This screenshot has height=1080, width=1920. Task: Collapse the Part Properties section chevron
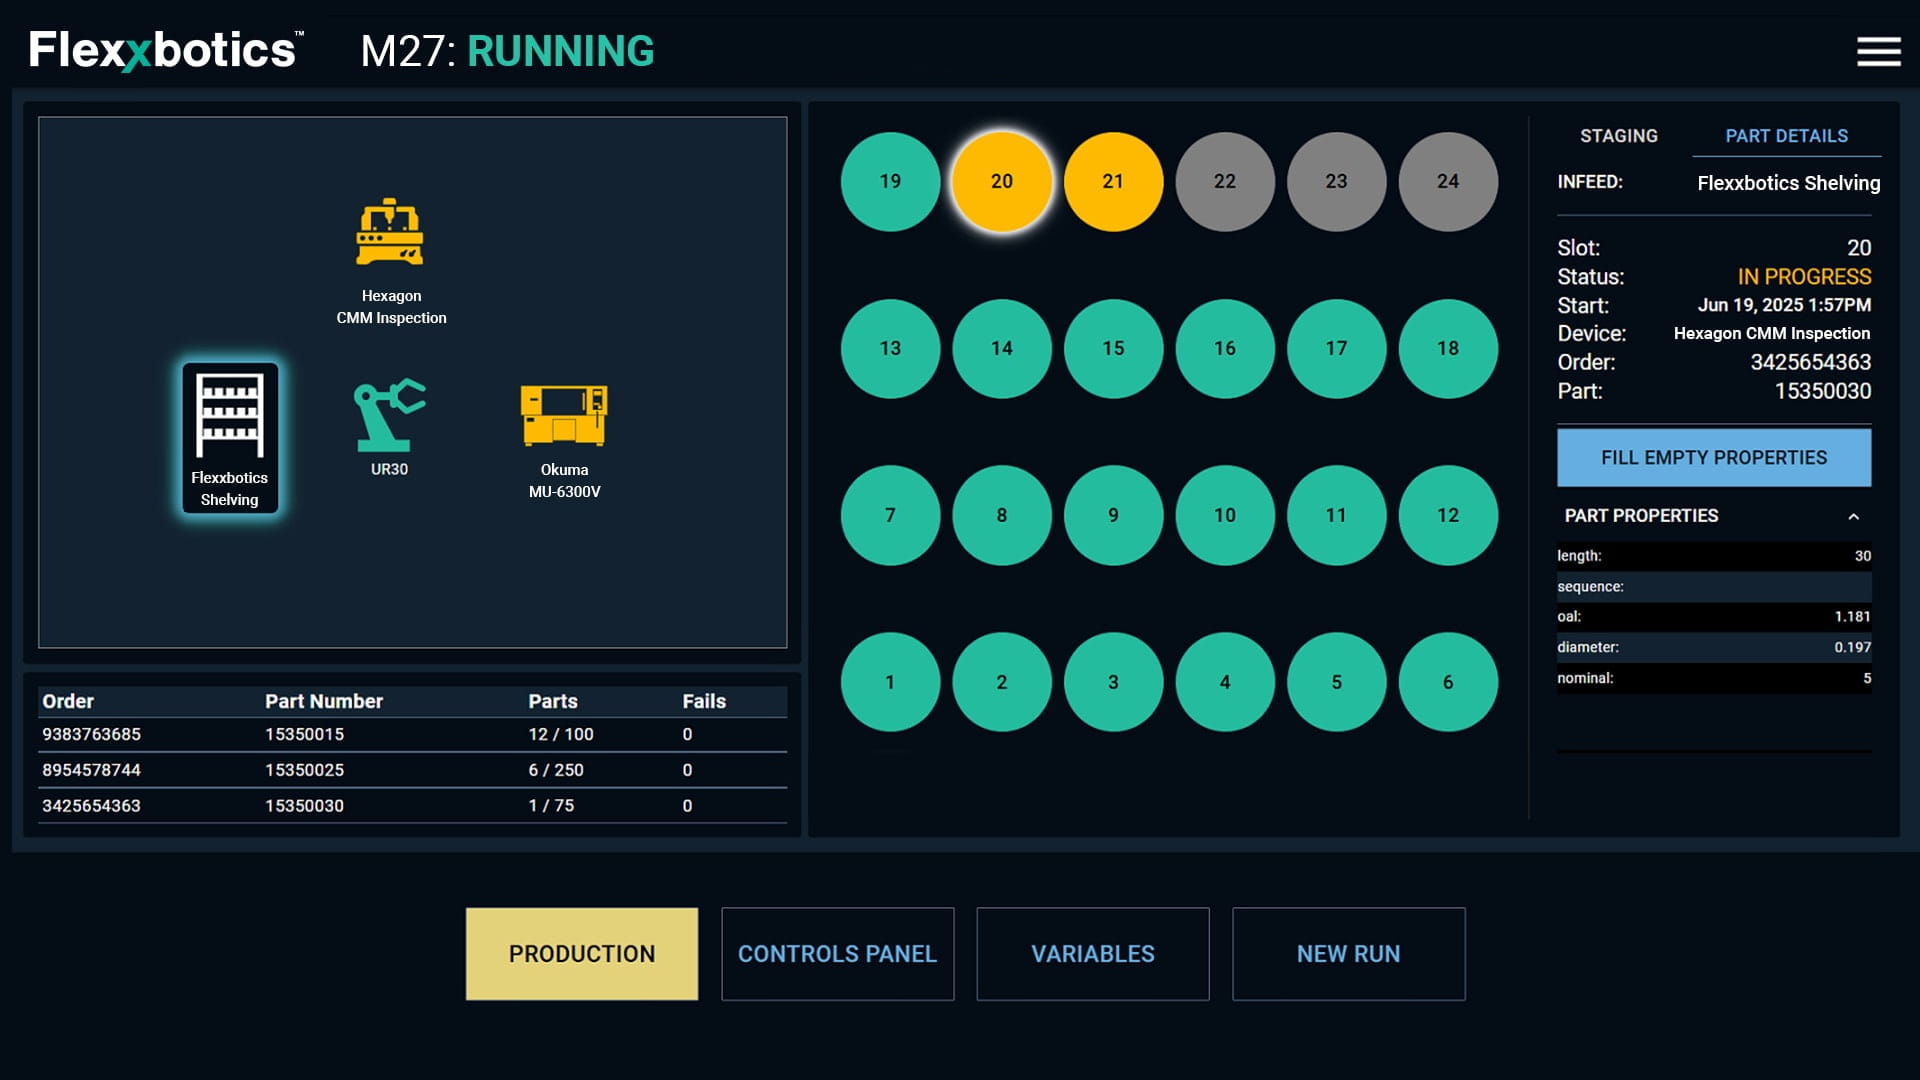click(x=1853, y=517)
